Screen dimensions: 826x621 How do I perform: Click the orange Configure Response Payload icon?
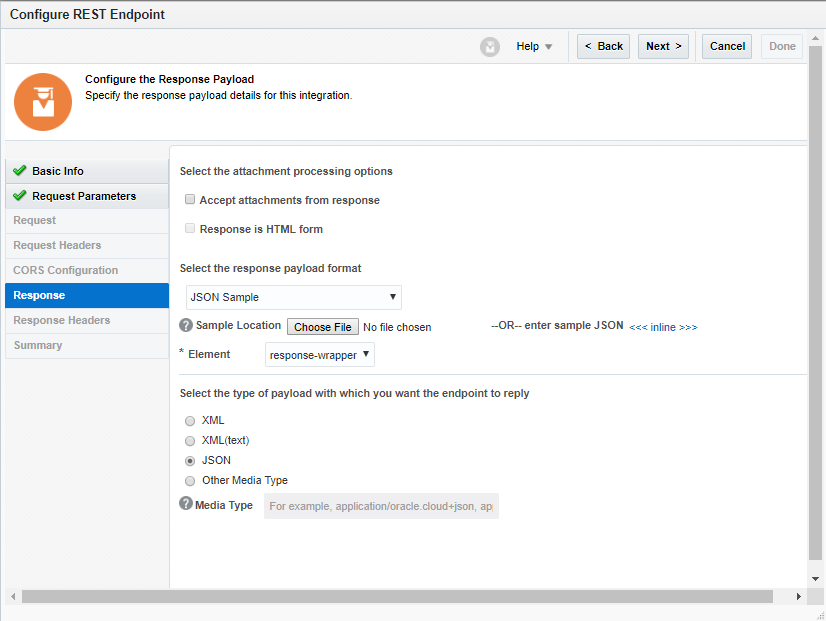point(42,101)
